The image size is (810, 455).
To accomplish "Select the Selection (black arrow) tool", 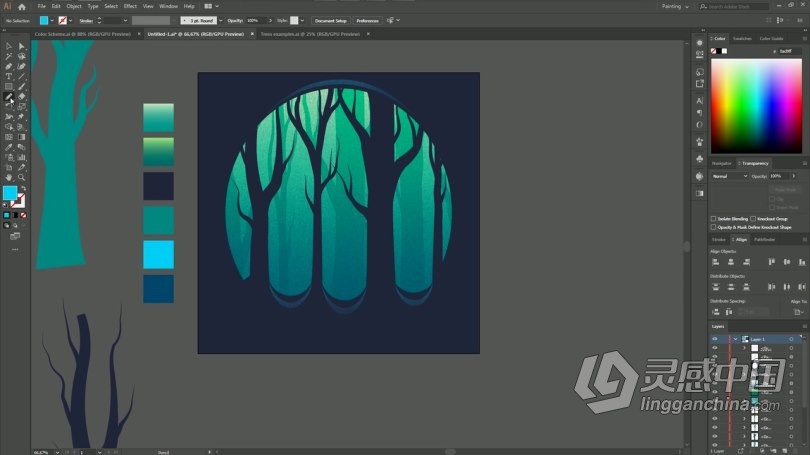I will click(9, 46).
